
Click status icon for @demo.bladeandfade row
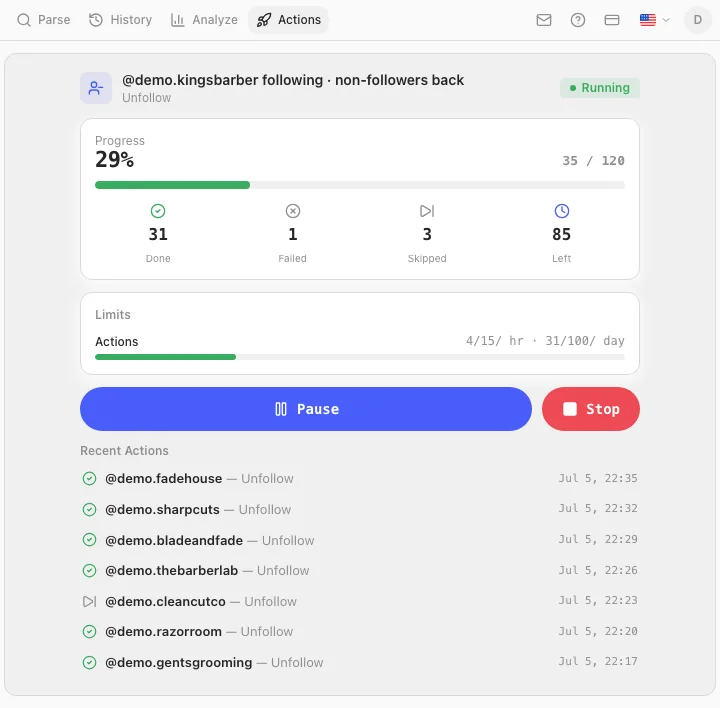(x=89, y=539)
